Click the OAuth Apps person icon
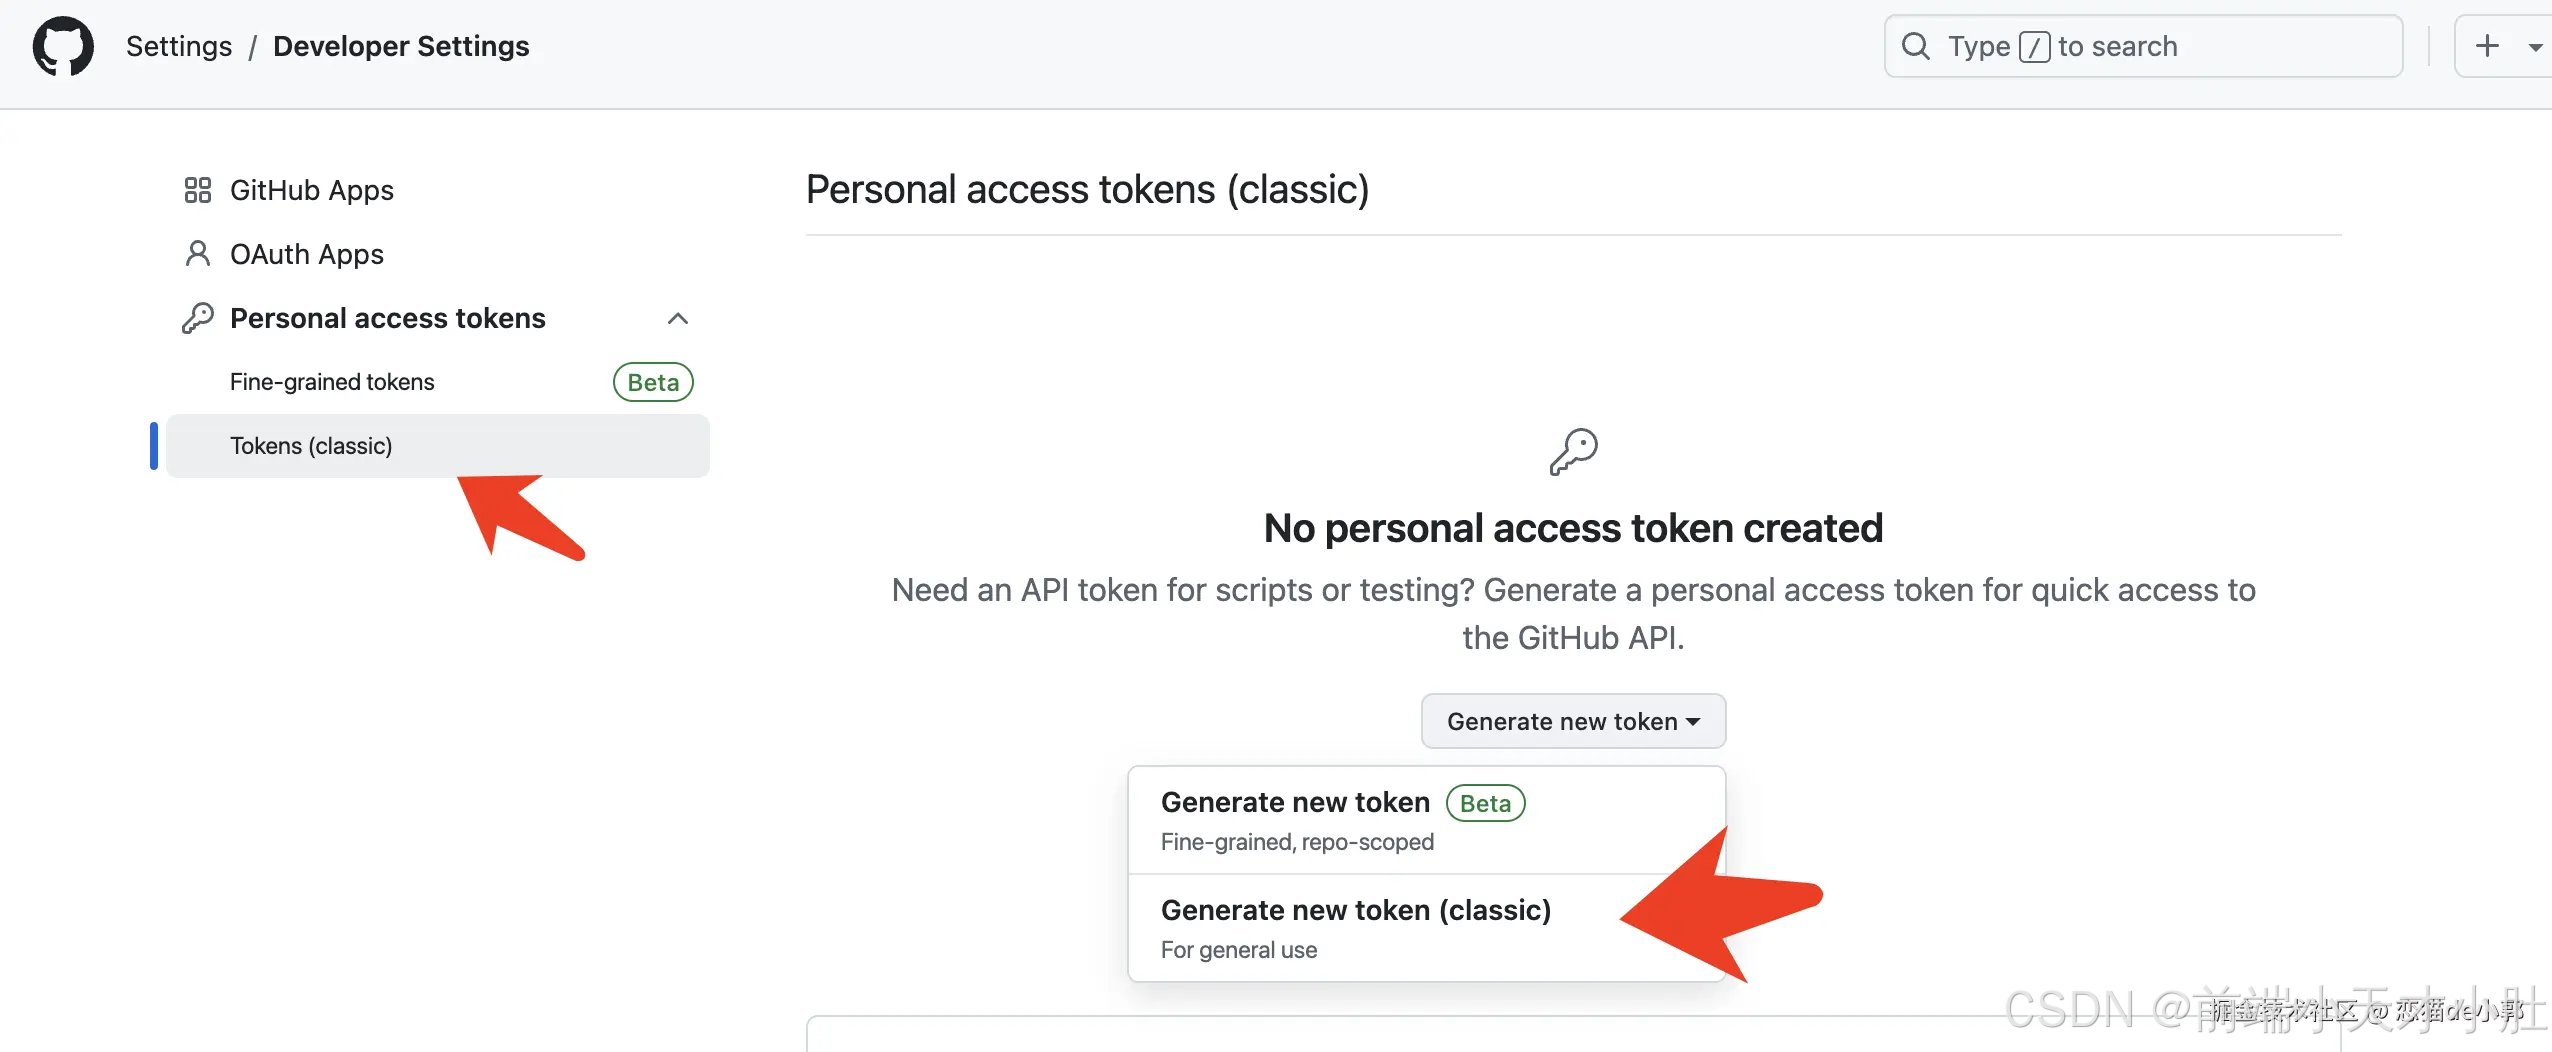 tap(197, 254)
